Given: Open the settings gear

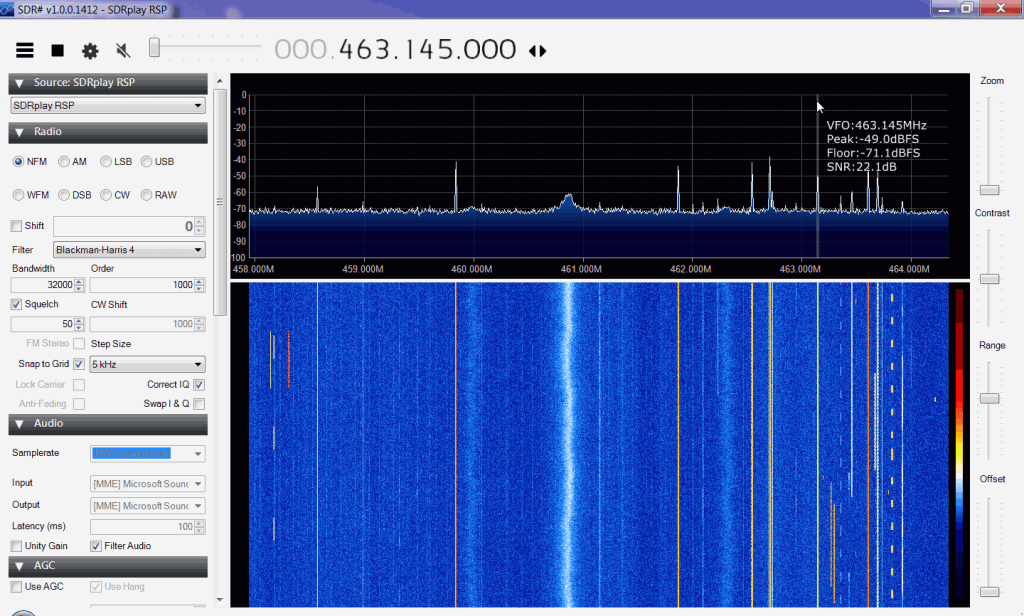Looking at the screenshot, I should pos(89,49).
